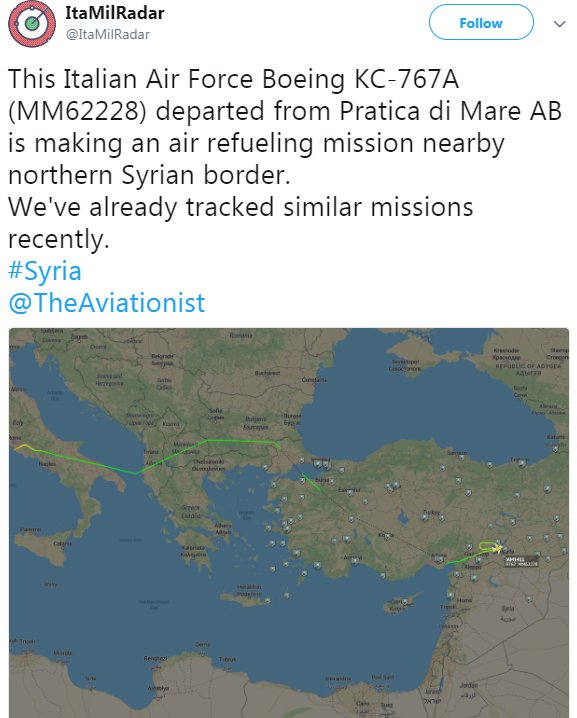Screen dimensions: 577x718
Task: Open the ItaMilRadar profile avatar
Action: [32, 23]
